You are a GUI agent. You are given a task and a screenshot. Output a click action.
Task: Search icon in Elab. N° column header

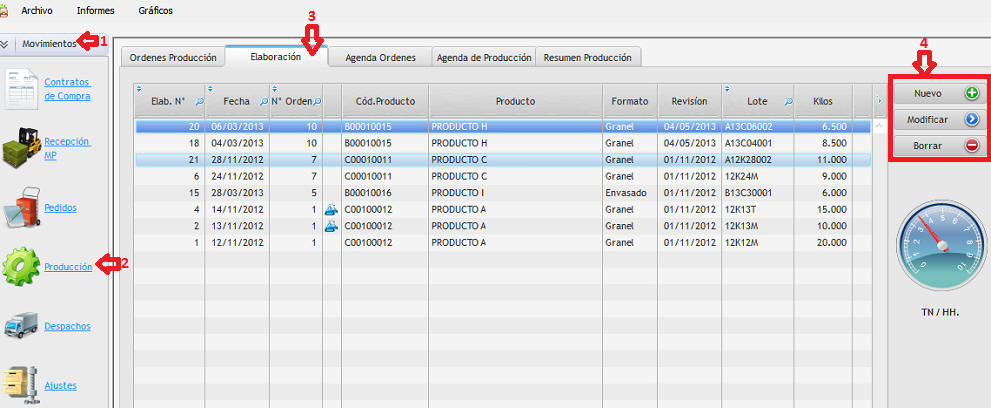point(200,101)
